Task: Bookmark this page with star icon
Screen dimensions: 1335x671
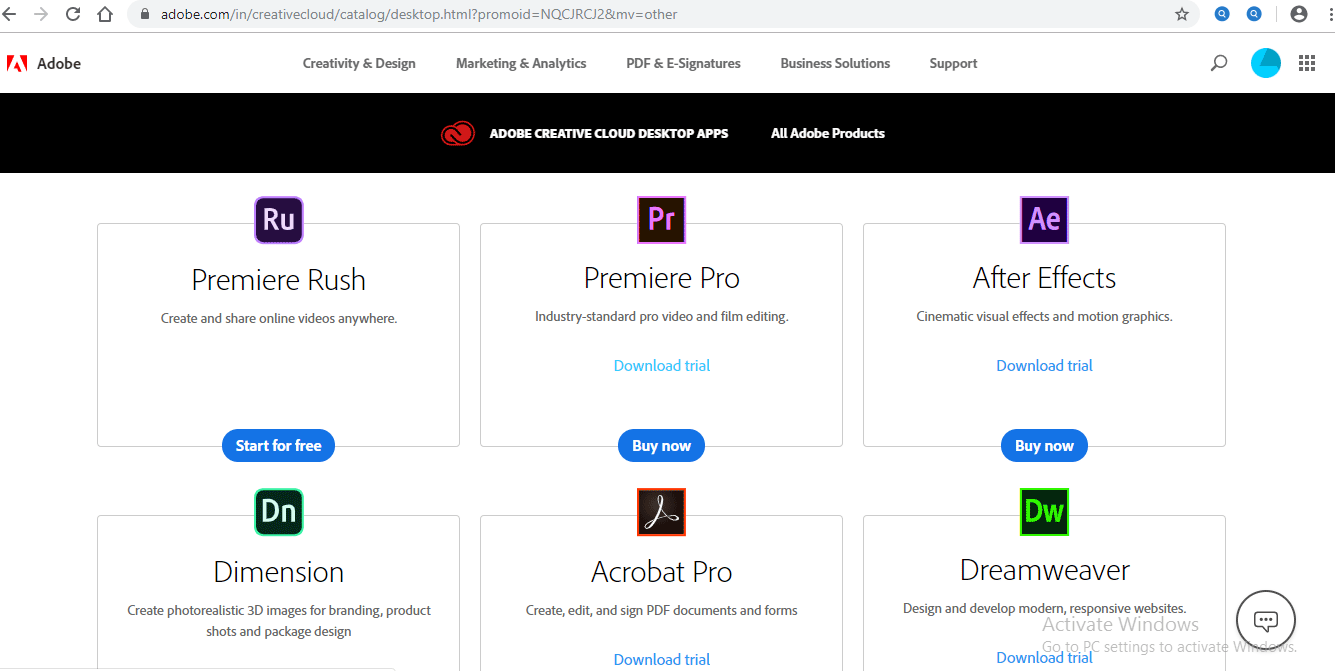Action: point(1182,15)
